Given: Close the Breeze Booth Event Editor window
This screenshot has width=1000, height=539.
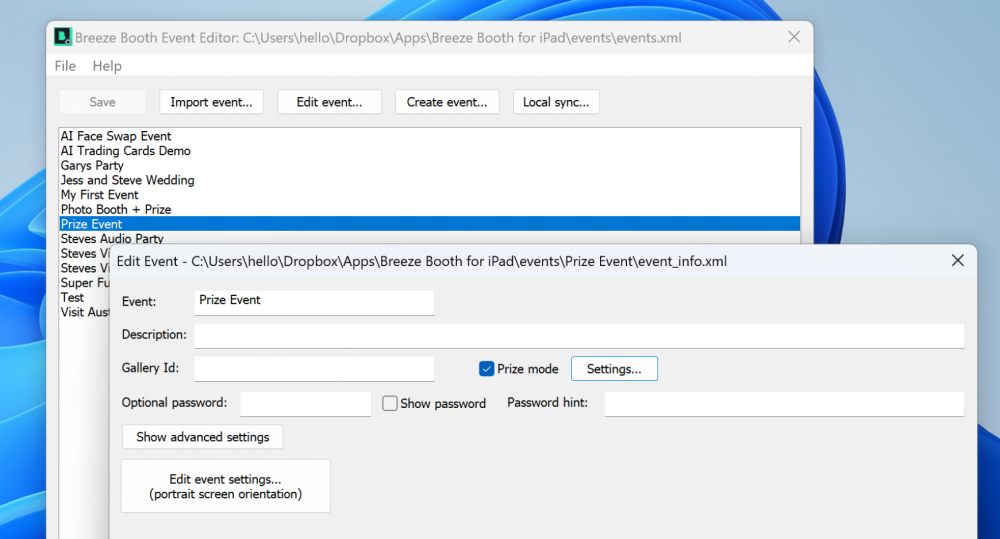Looking at the screenshot, I should tap(794, 37).
